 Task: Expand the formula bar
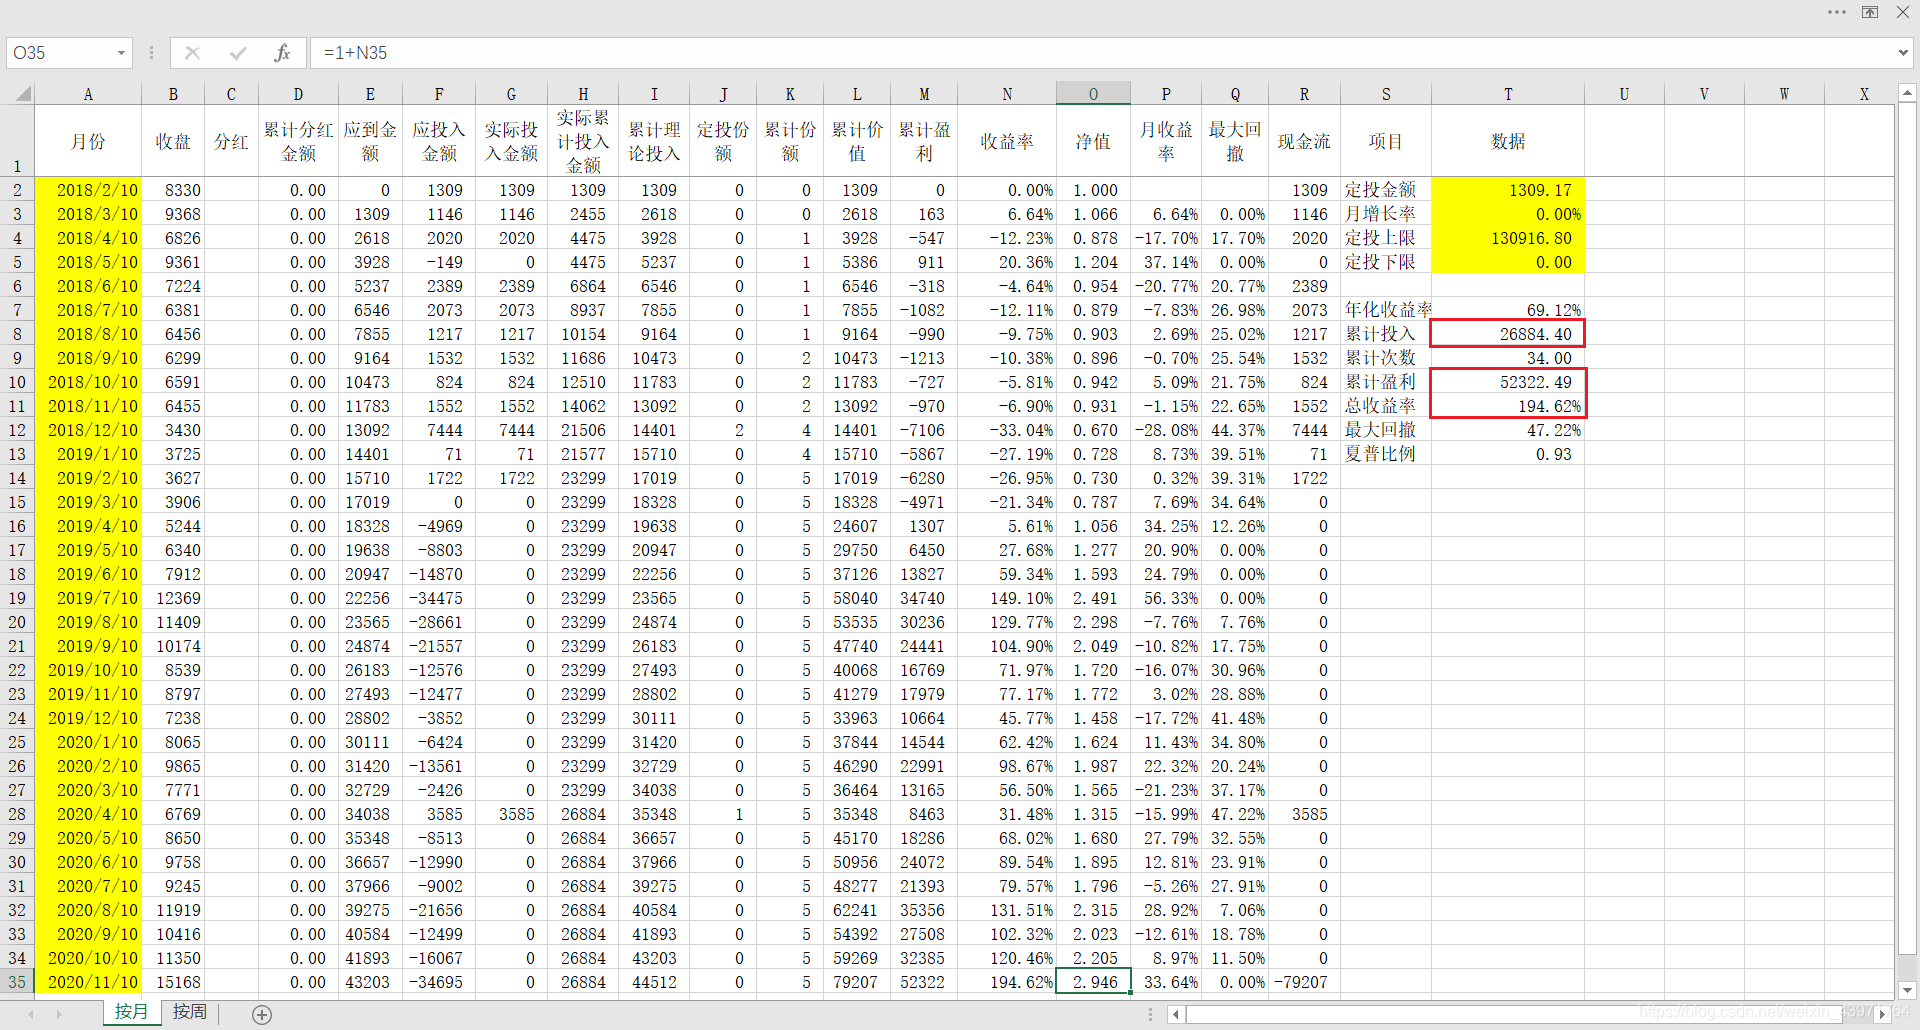[x=1903, y=53]
